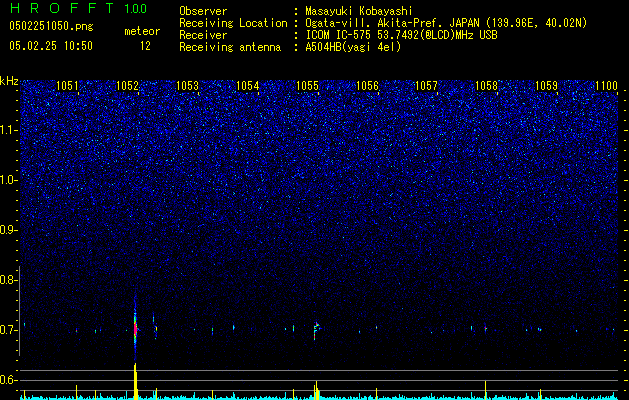Click the yellow amplitude spike at 1058
Viewport: 629px width, 400px height.
[x=485, y=390]
